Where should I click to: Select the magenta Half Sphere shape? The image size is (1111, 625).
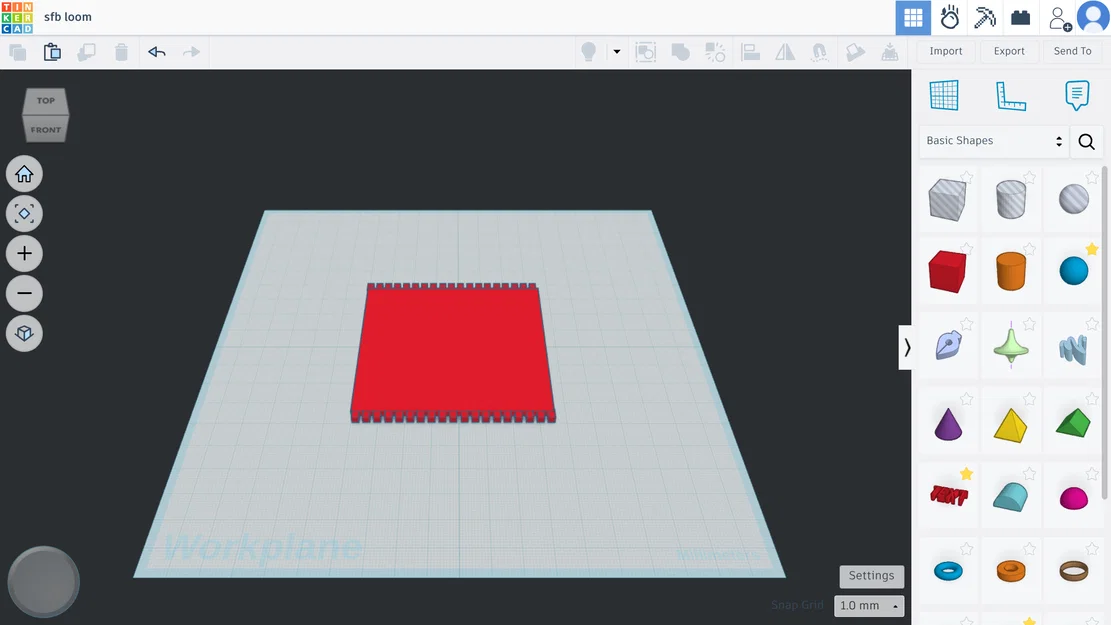pos(1073,498)
